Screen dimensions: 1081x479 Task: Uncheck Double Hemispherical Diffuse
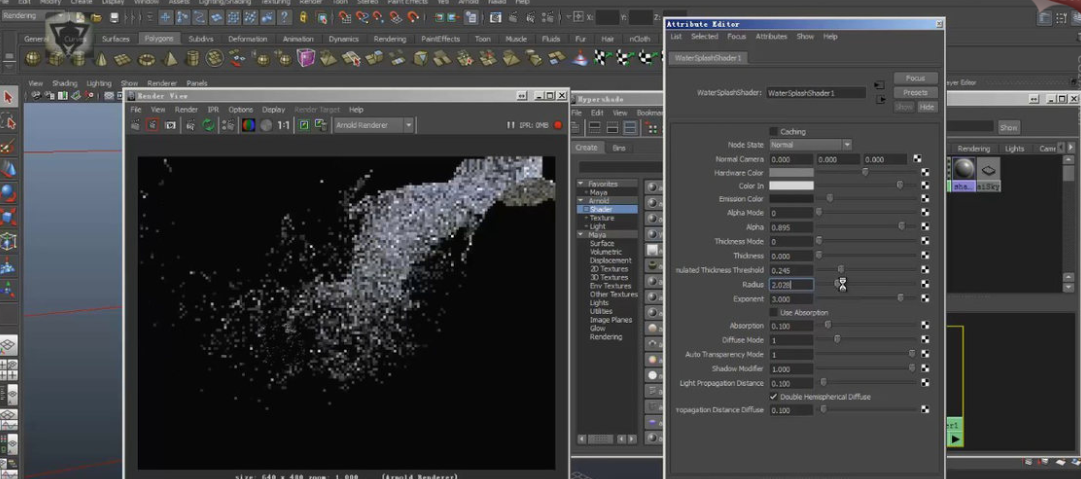[773, 396]
